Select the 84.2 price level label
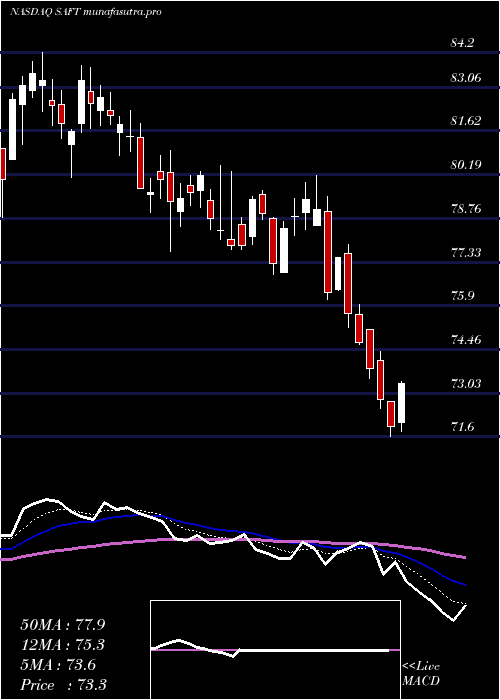The width and height of the screenshot is (500, 700). pos(463,43)
